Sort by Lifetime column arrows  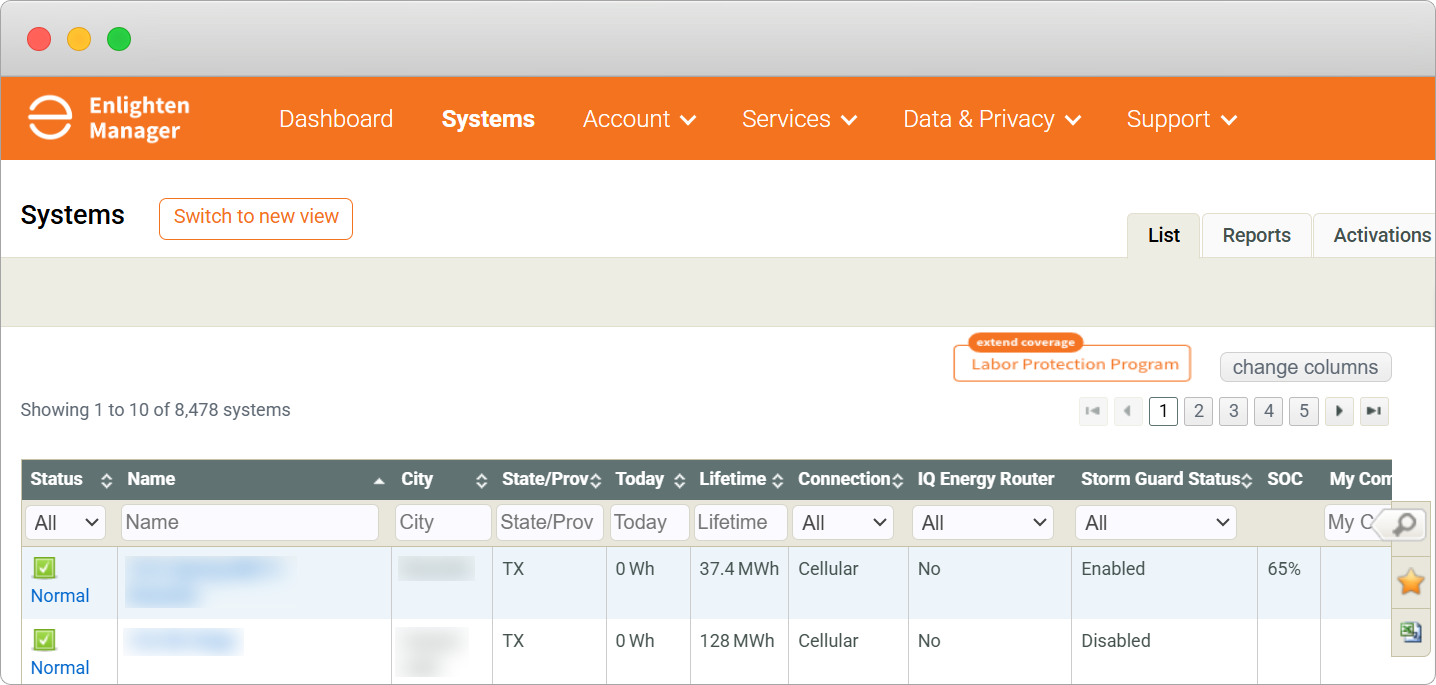[779, 480]
